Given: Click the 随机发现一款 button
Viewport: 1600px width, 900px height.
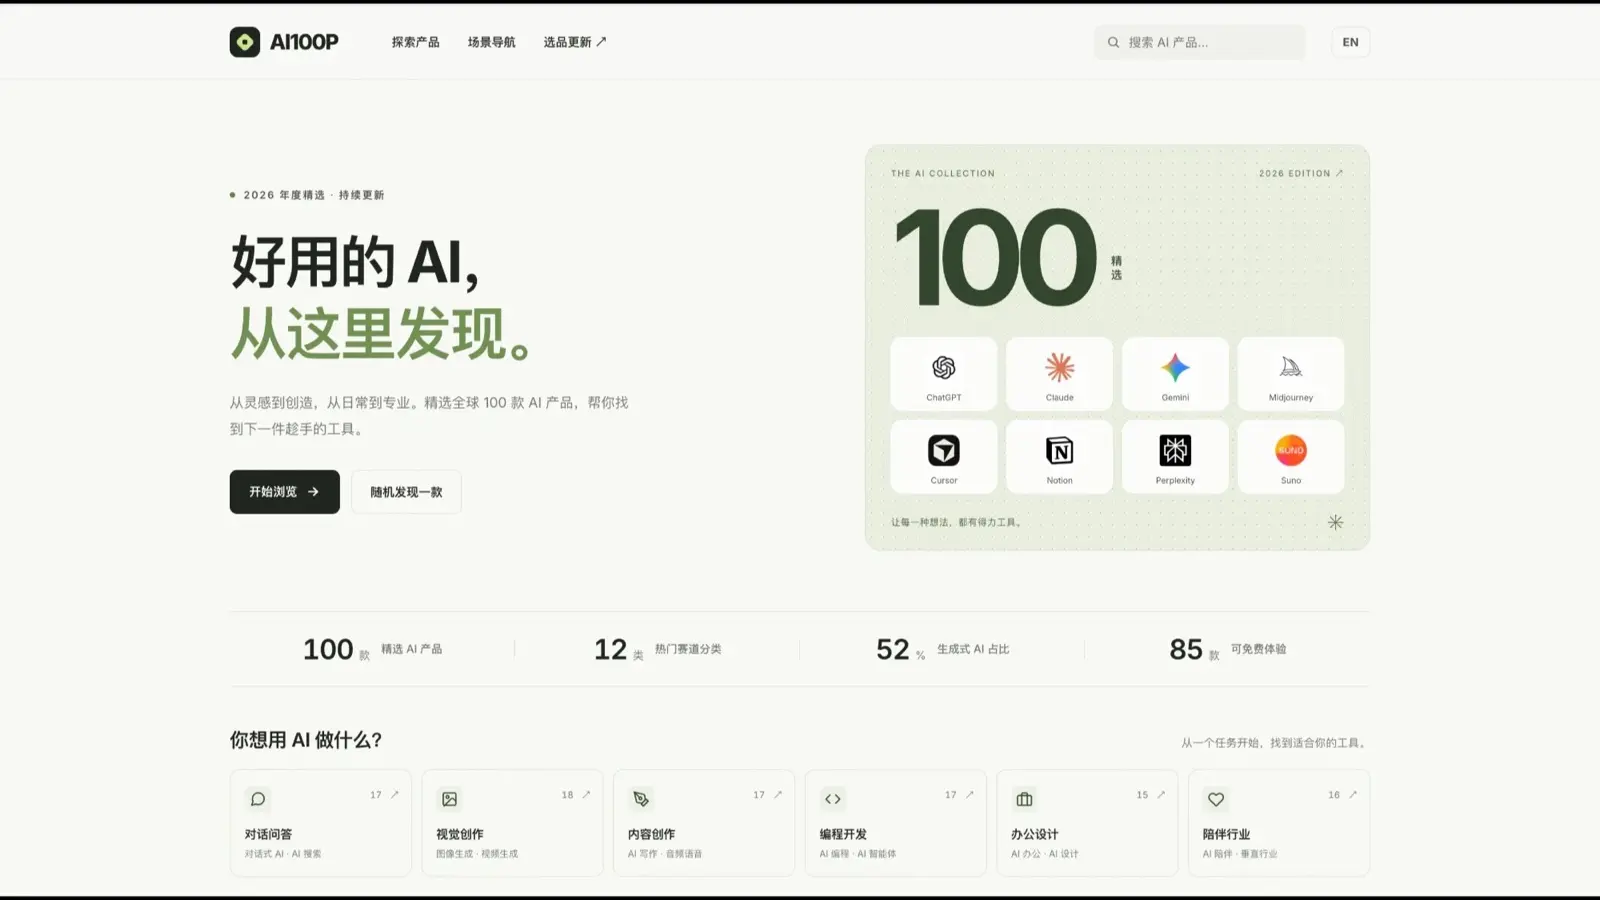Looking at the screenshot, I should 406,492.
